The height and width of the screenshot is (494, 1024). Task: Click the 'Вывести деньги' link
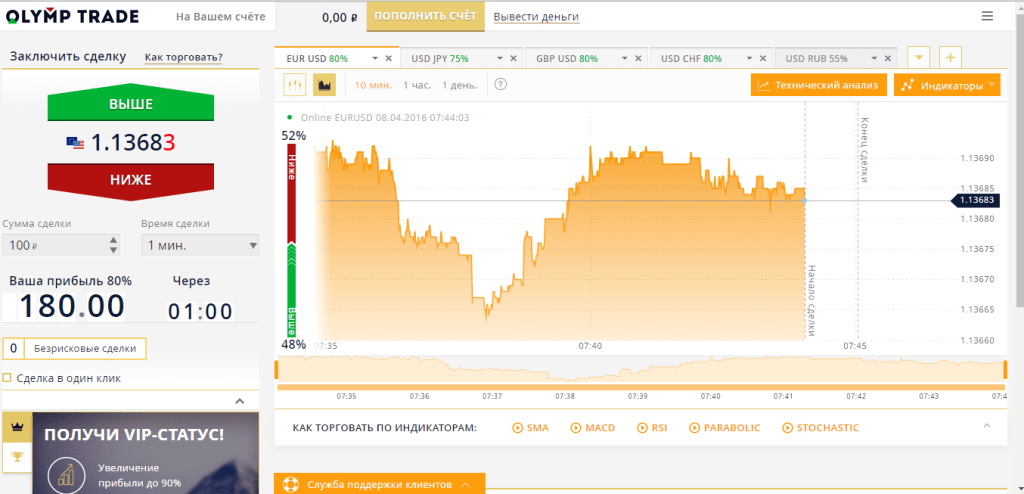coord(536,17)
